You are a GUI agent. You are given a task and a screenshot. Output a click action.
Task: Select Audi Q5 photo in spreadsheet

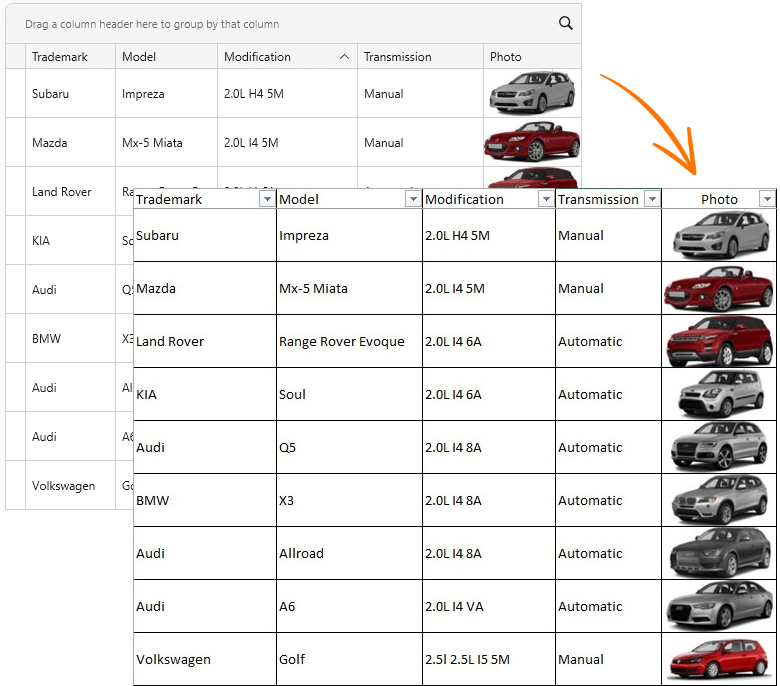click(x=719, y=447)
